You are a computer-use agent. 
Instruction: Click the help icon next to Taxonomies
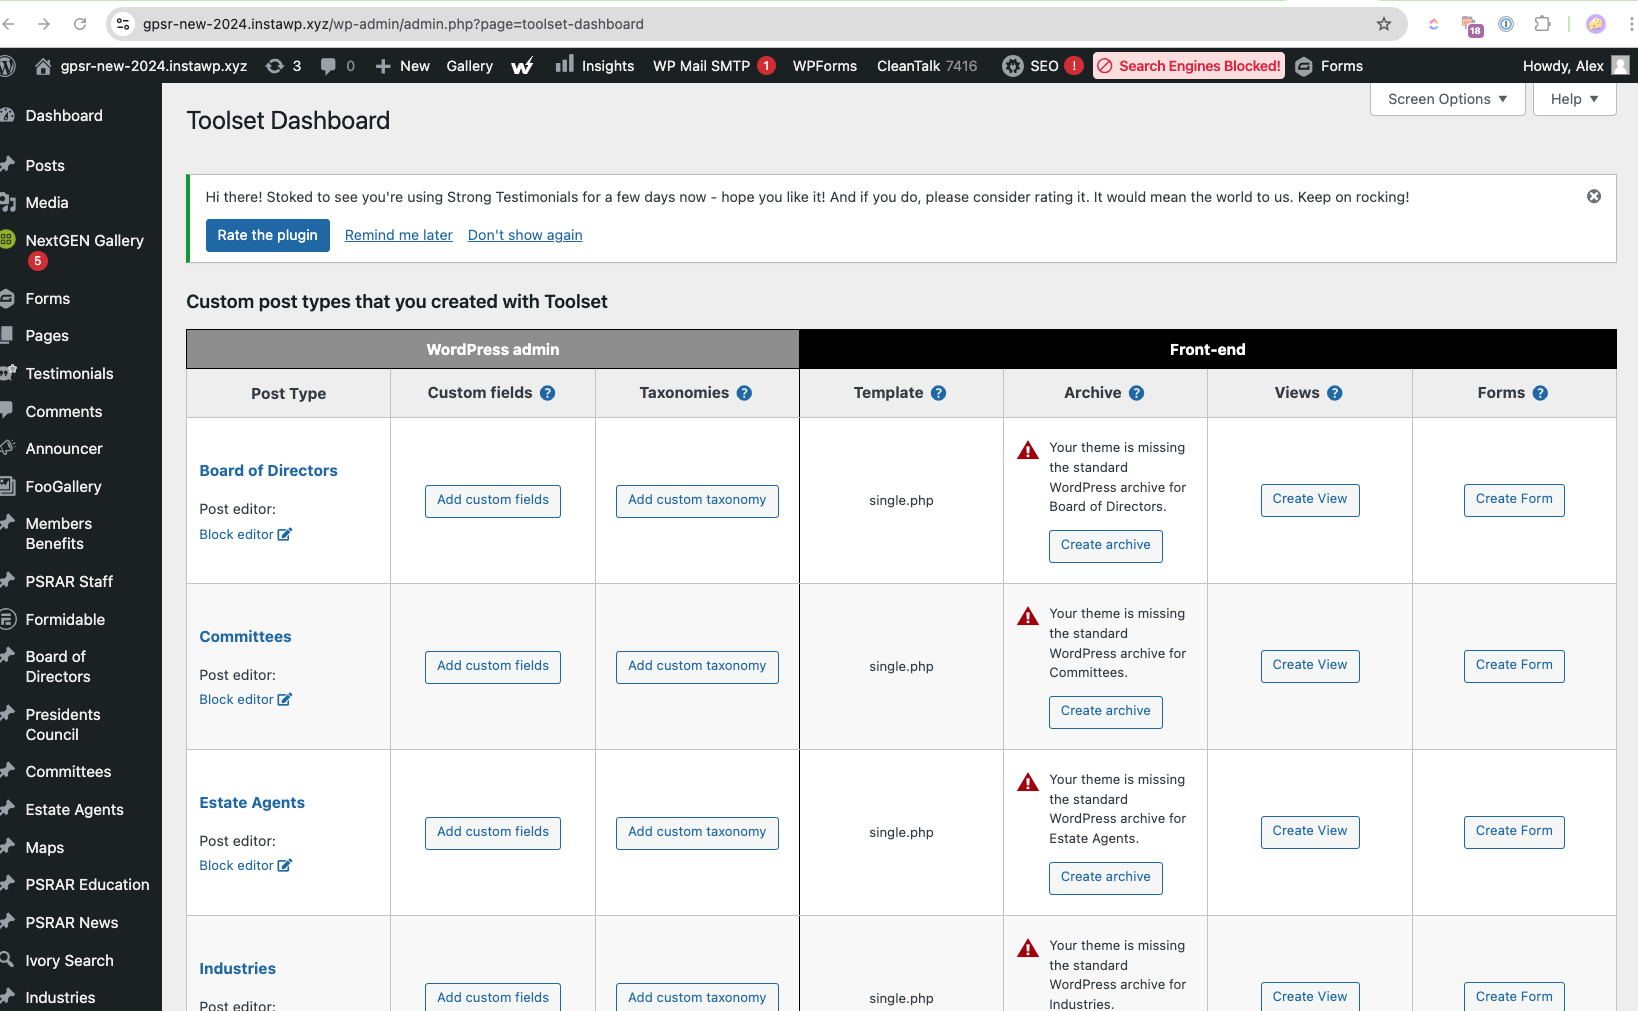click(x=744, y=393)
